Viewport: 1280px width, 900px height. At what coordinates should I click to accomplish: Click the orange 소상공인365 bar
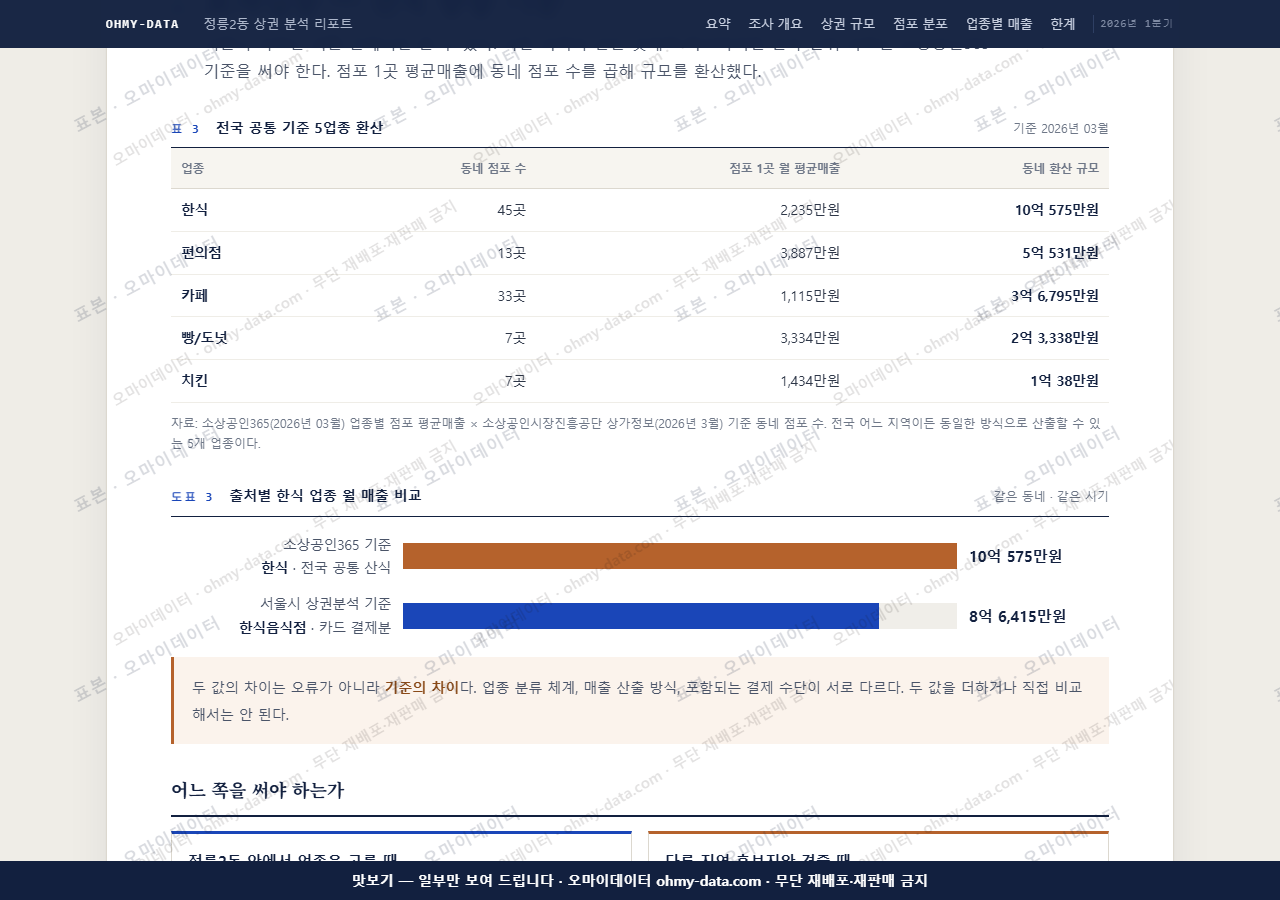pos(680,556)
